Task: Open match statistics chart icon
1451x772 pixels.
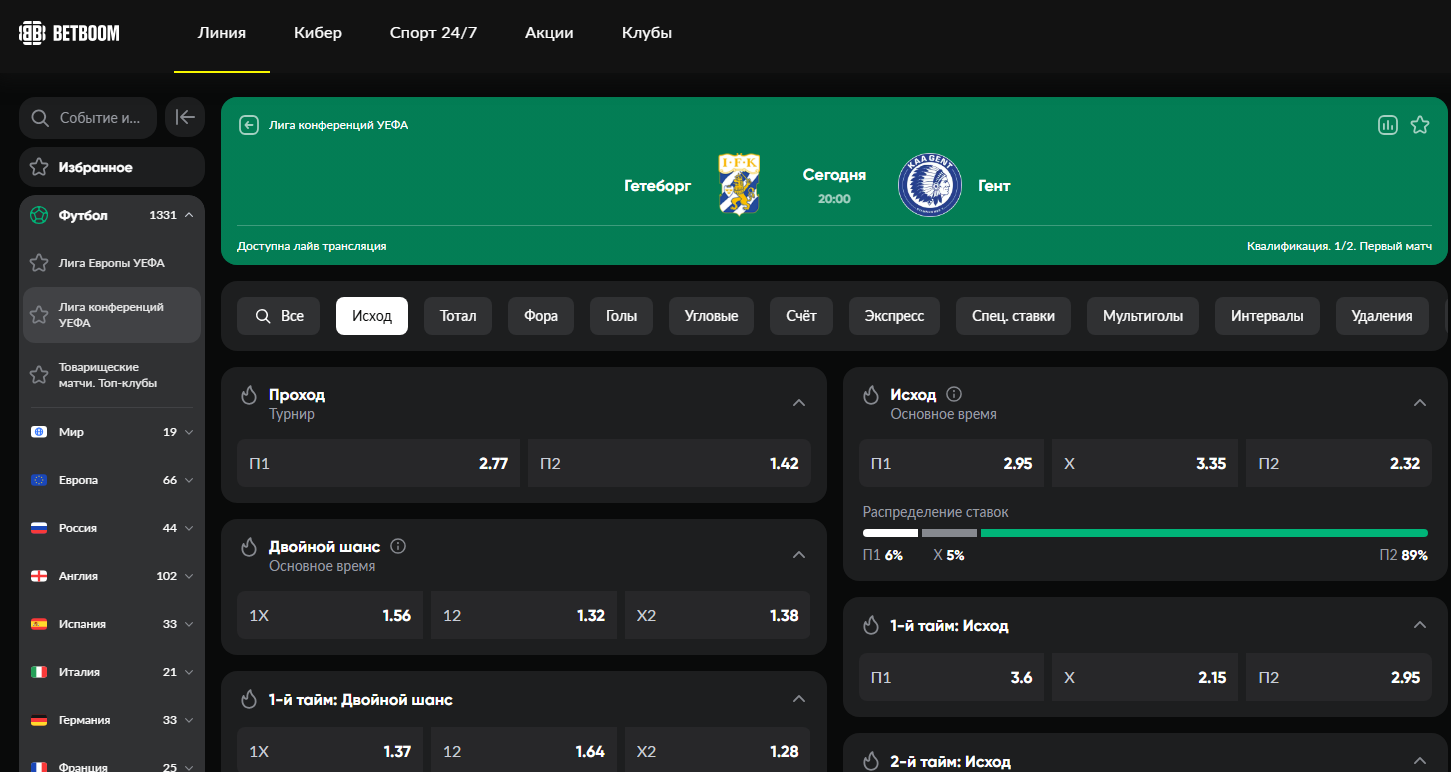Action: pyautogui.click(x=1388, y=125)
